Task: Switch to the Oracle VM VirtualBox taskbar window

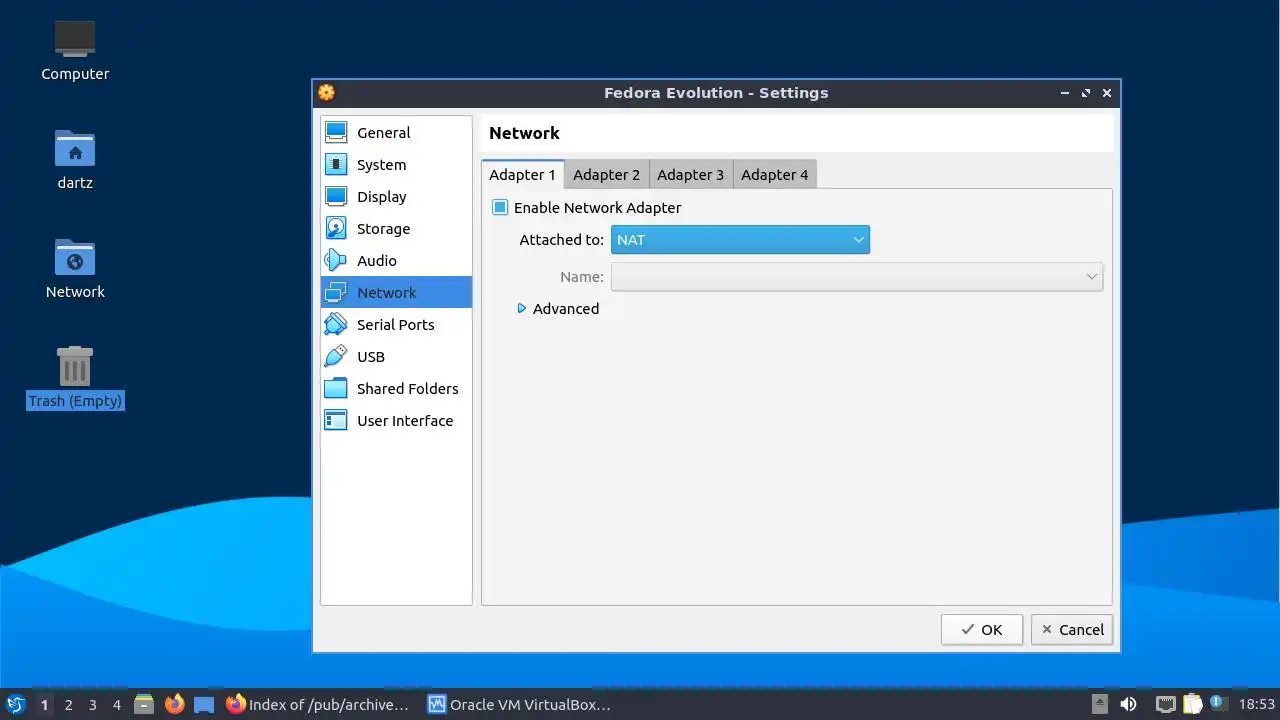Action: 520,705
